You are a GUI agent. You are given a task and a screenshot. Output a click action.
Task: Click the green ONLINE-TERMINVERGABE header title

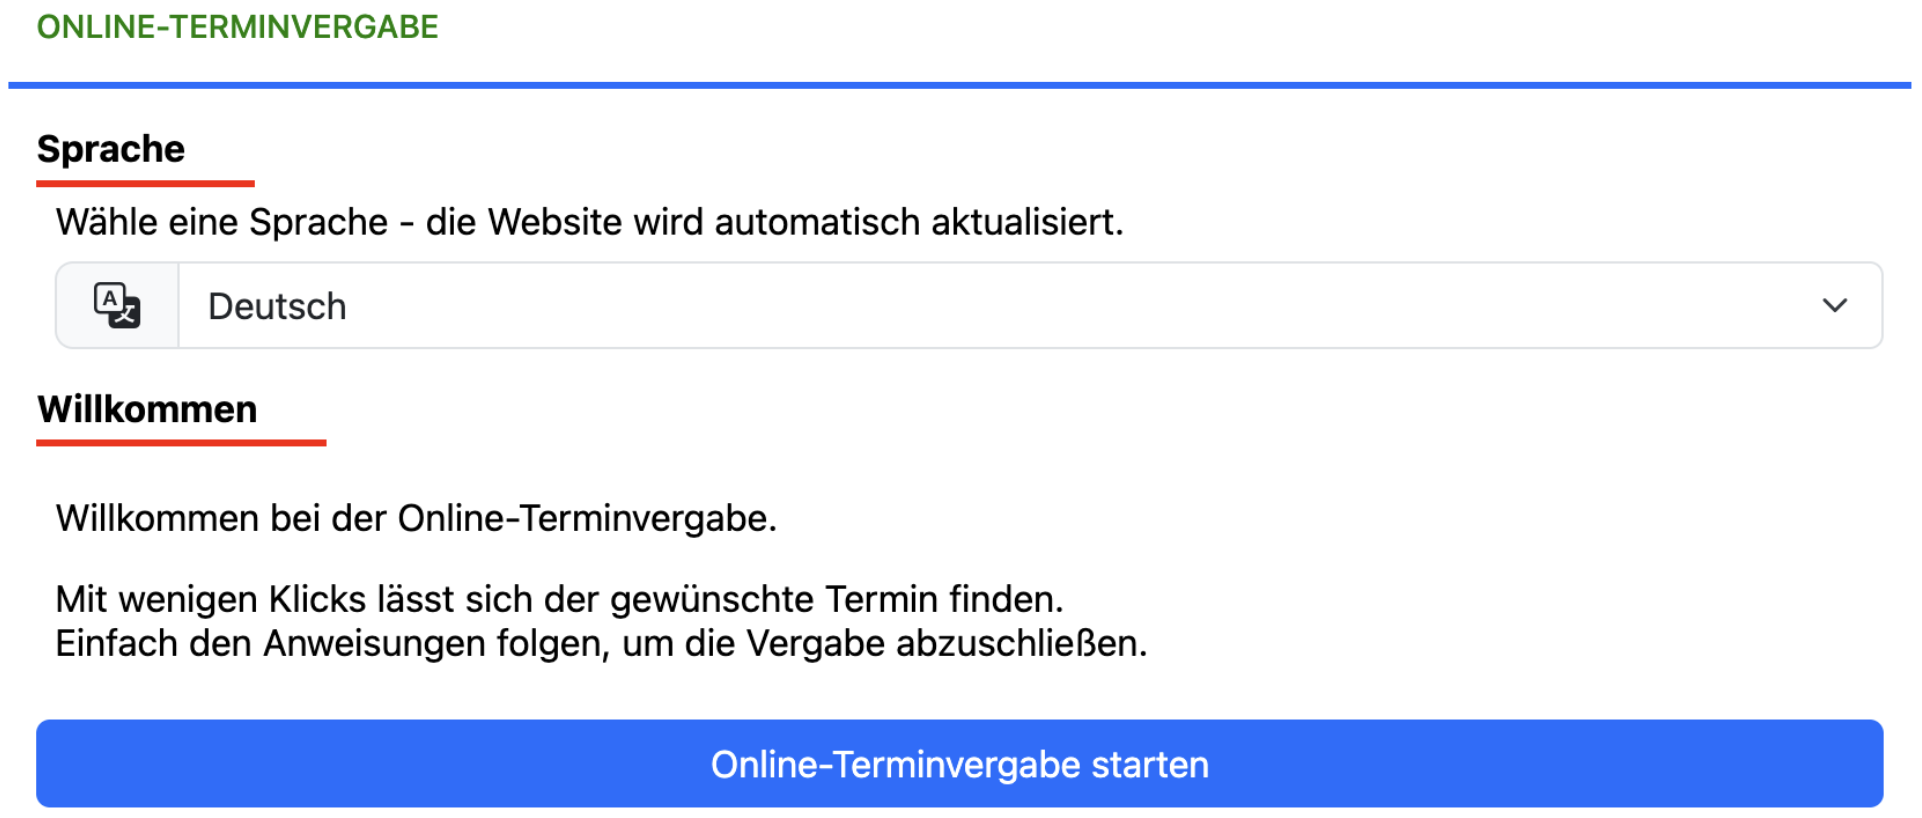click(238, 27)
